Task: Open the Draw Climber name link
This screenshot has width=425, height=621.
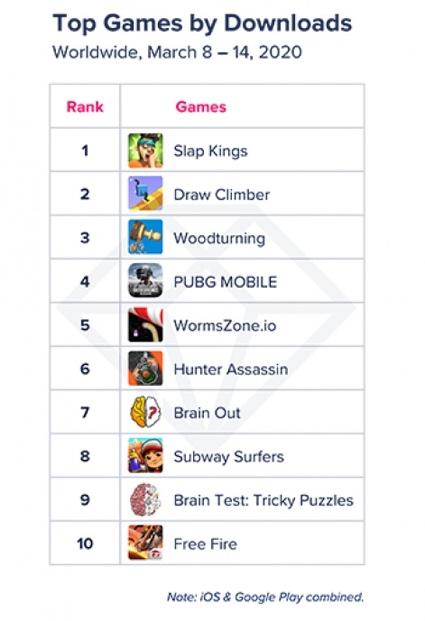Action: click(x=222, y=194)
